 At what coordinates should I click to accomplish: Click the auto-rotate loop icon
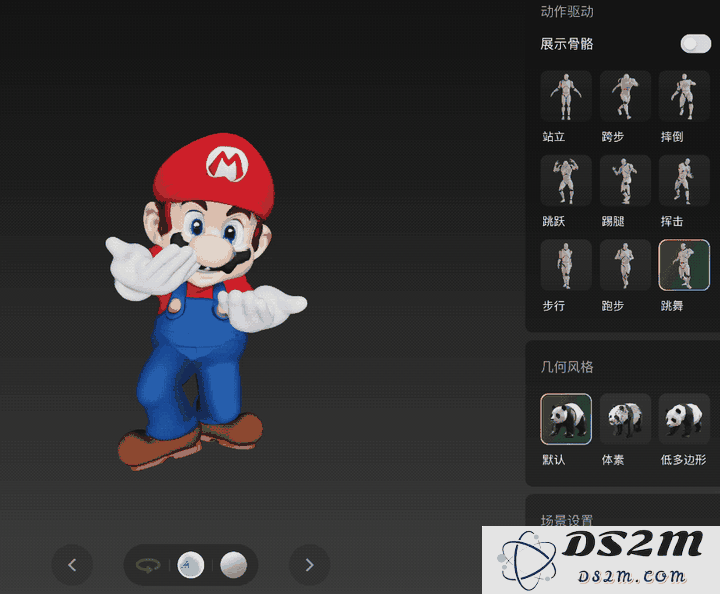click(148, 565)
